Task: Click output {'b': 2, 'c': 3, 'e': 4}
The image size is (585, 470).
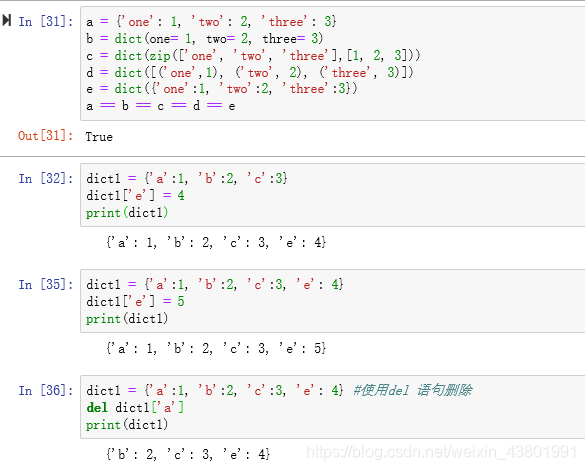Action: [x=188, y=454]
